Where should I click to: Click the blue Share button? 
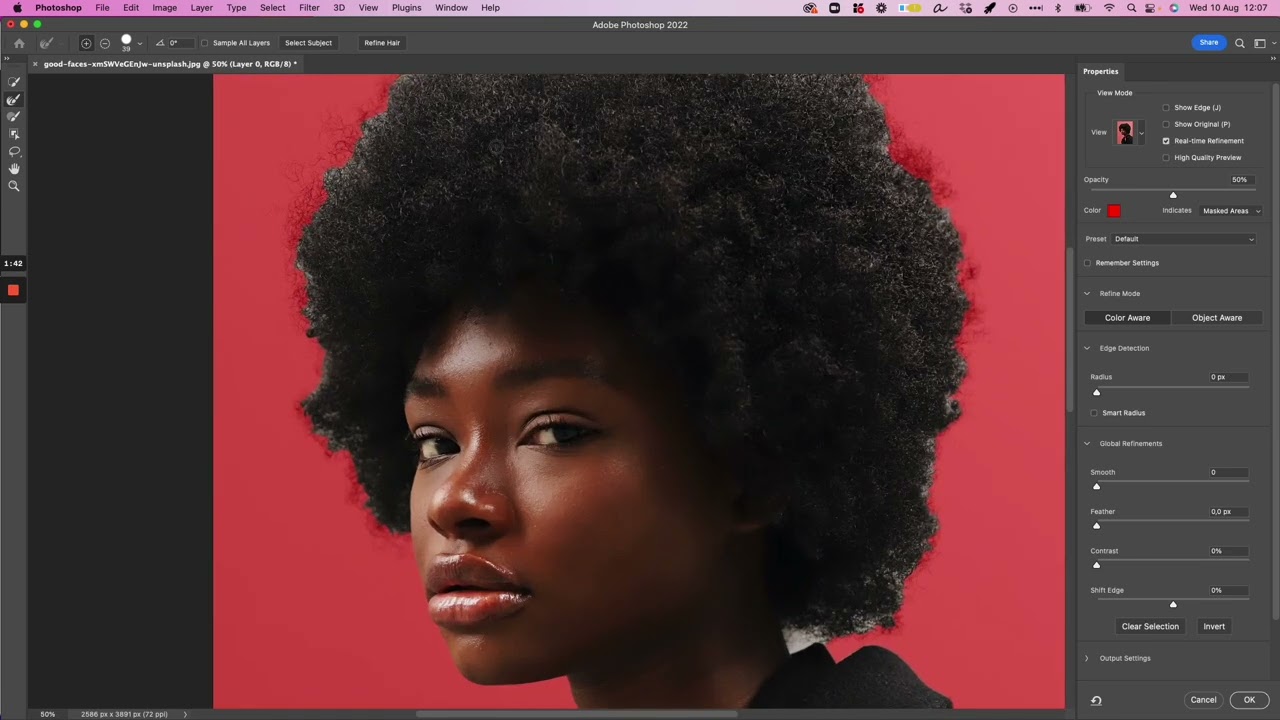tap(1209, 43)
